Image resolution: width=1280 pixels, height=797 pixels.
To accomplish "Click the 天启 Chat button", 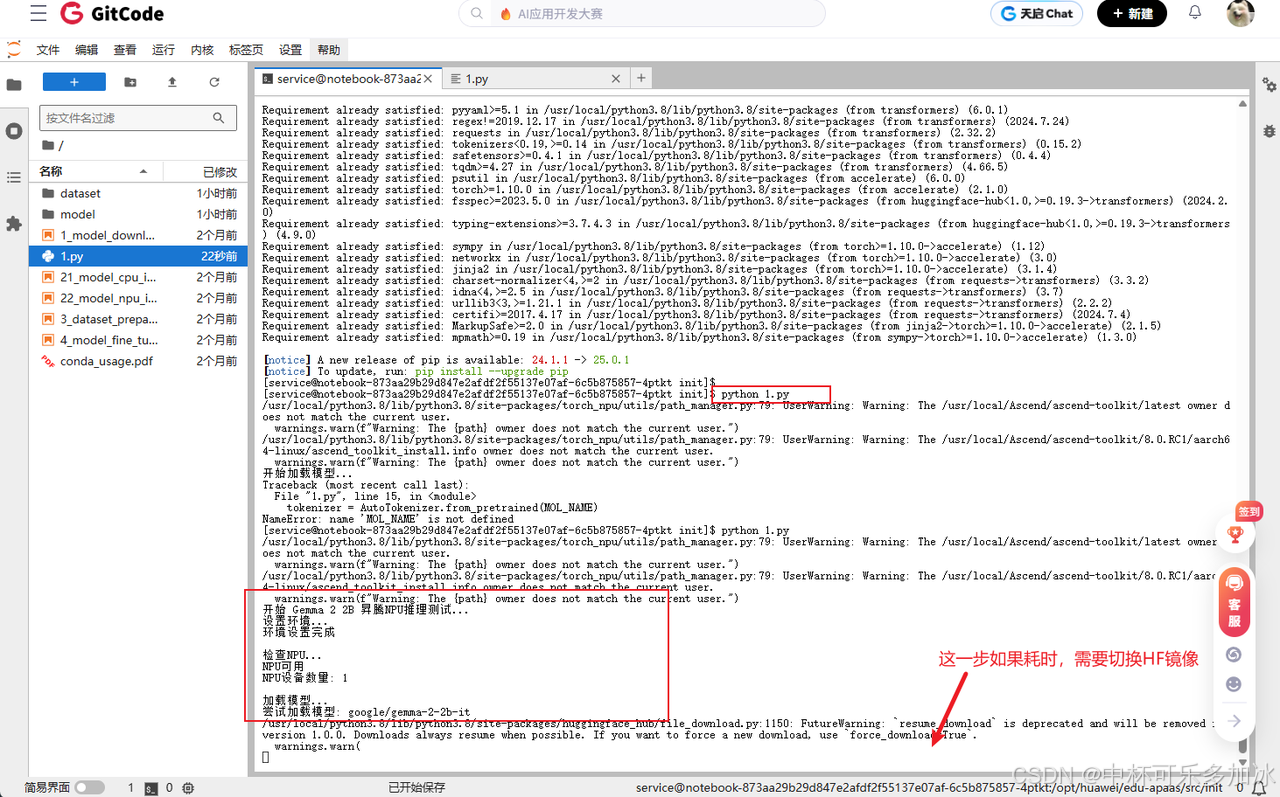I will tap(1036, 13).
